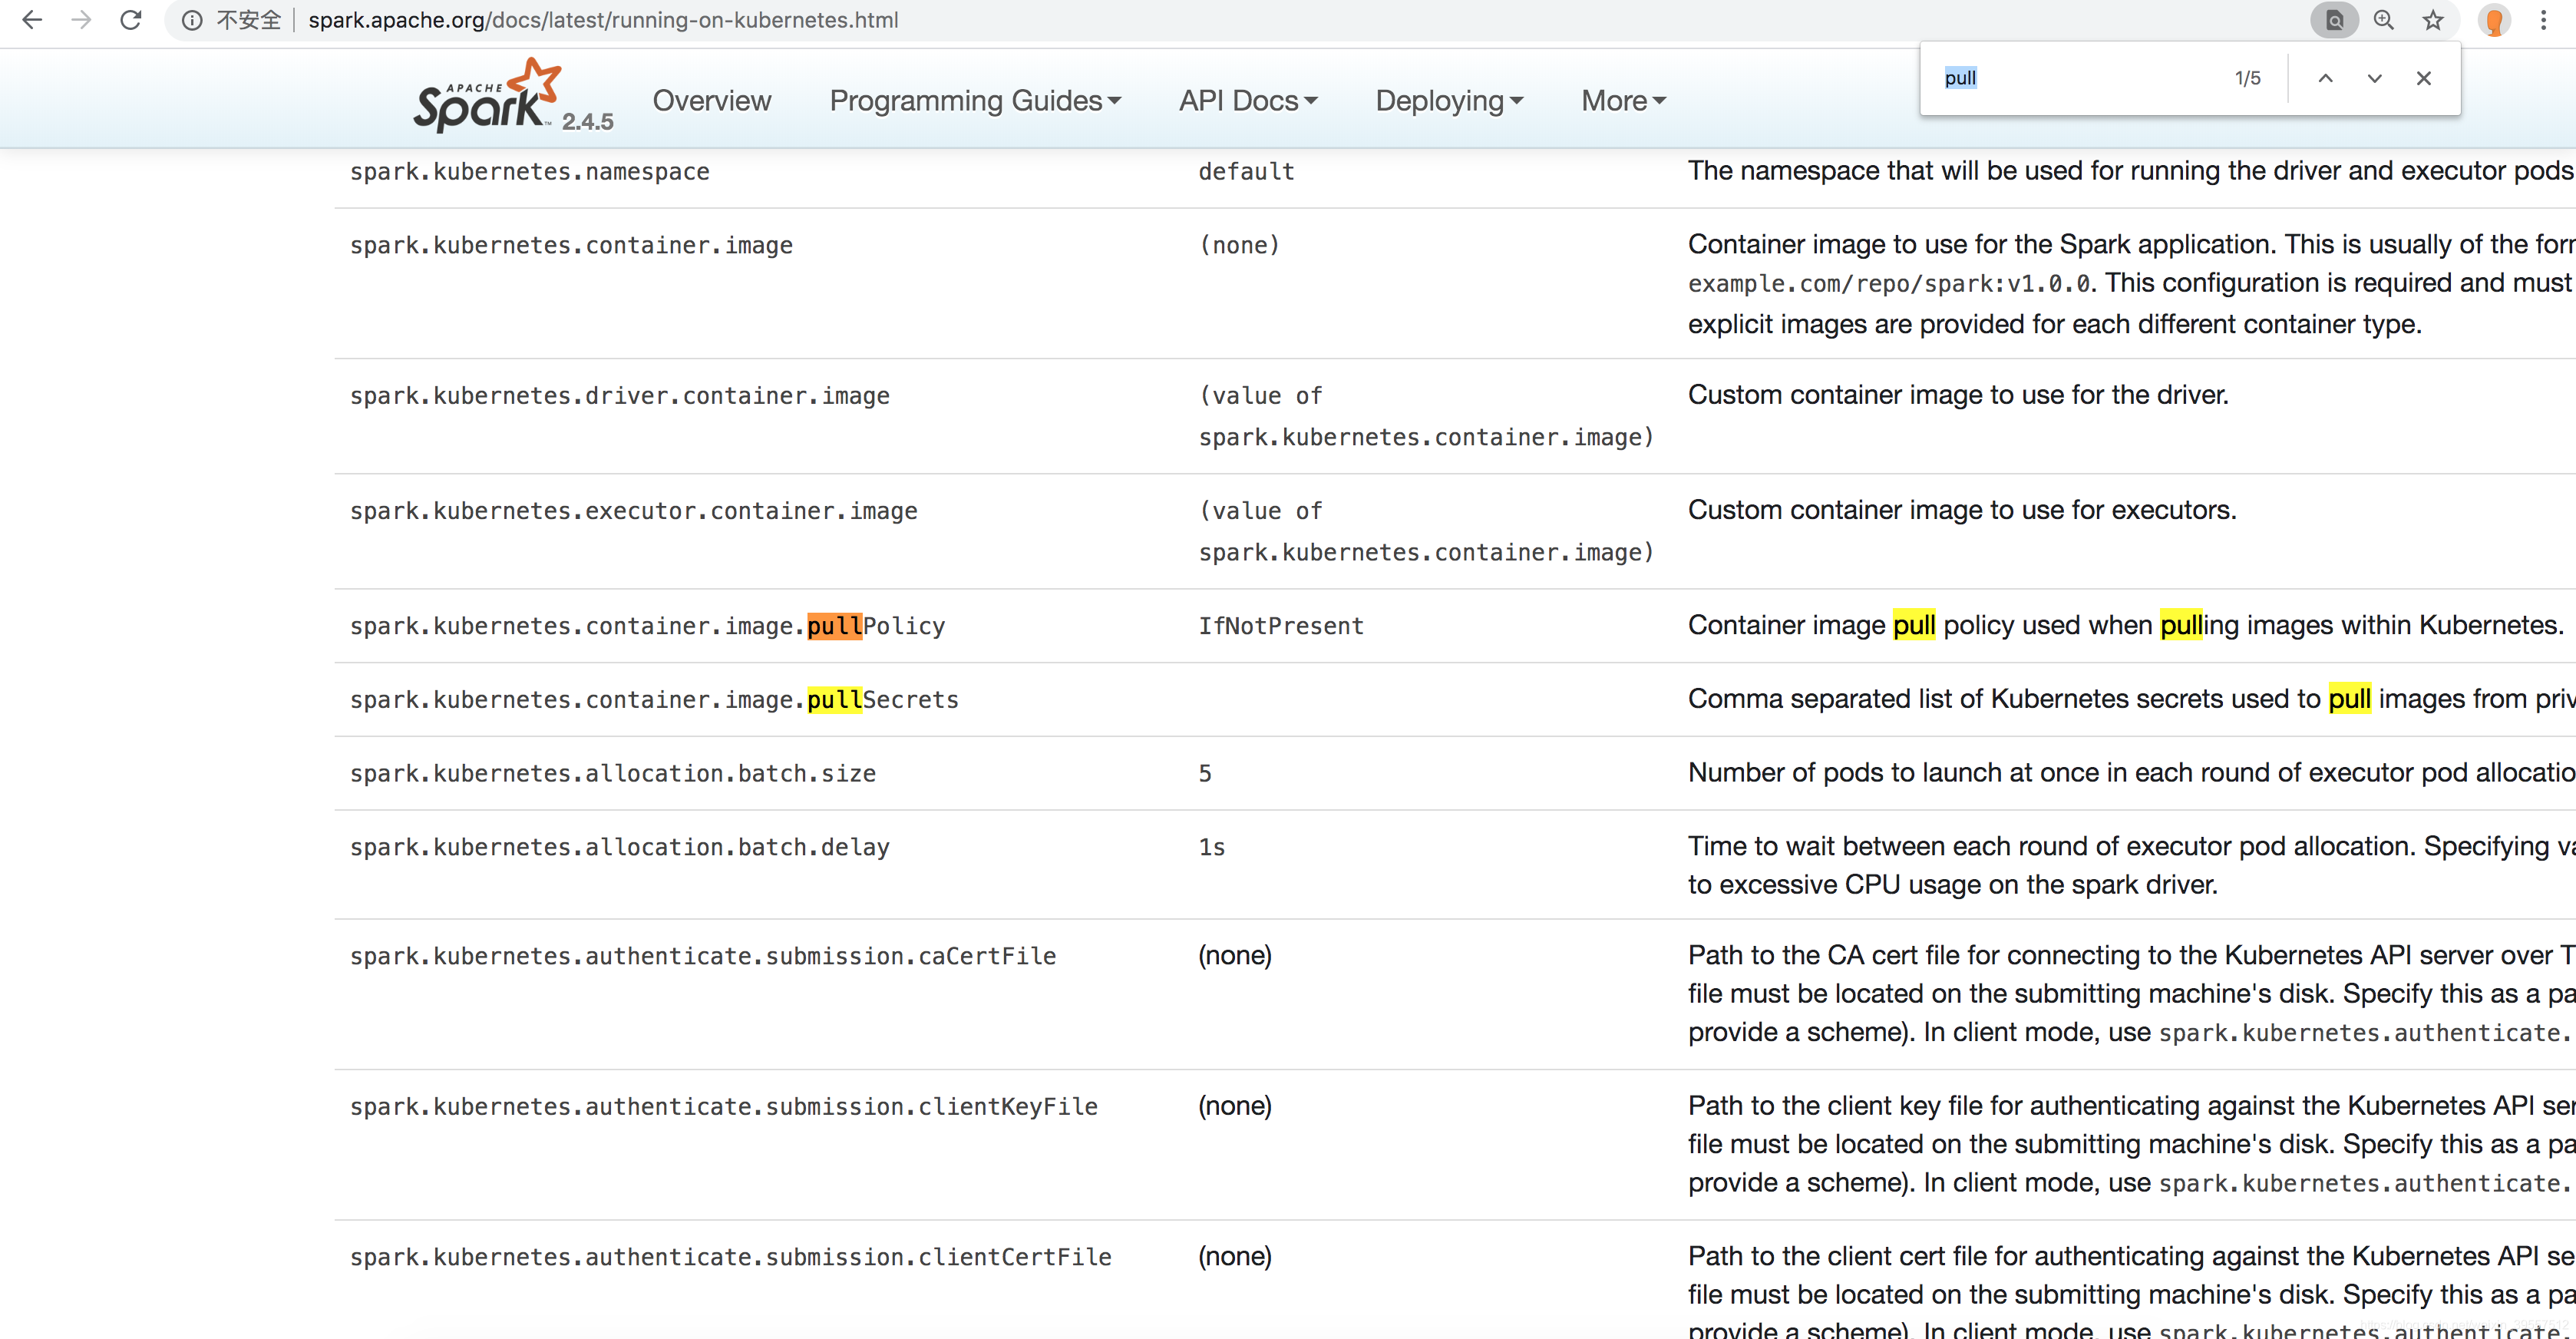Image resolution: width=2576 pixels, height=1339 pixels.
Task: Bookmark this page with the star icon
Action: 2433,20
